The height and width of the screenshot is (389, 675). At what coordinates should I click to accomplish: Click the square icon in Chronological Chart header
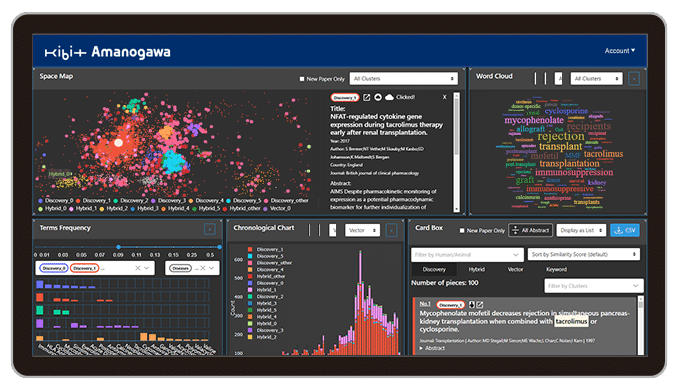coord(391,230)
